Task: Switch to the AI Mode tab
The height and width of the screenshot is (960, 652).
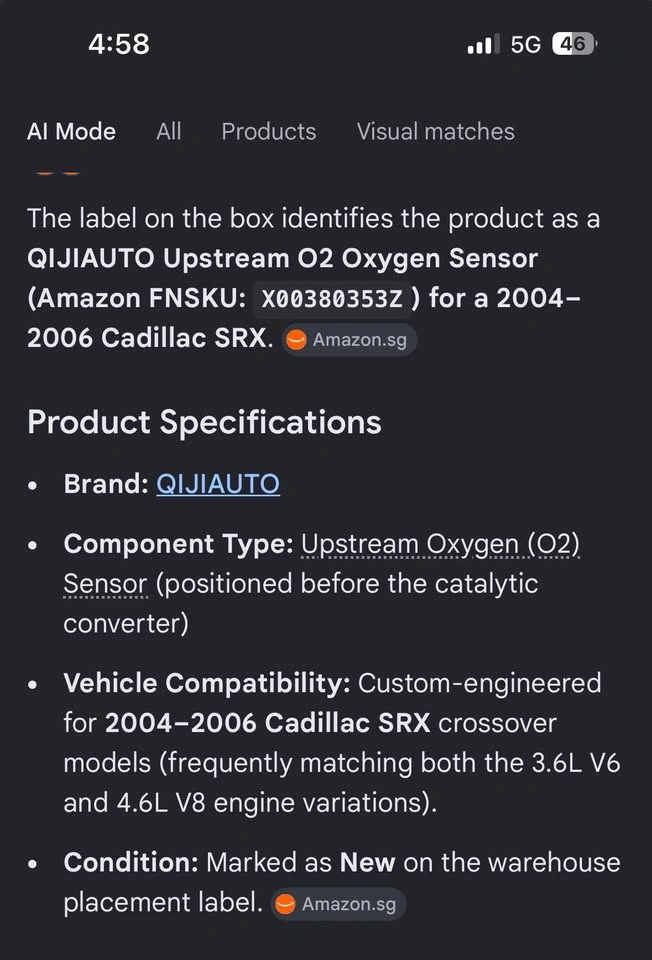Action: [x=71, y=132]
